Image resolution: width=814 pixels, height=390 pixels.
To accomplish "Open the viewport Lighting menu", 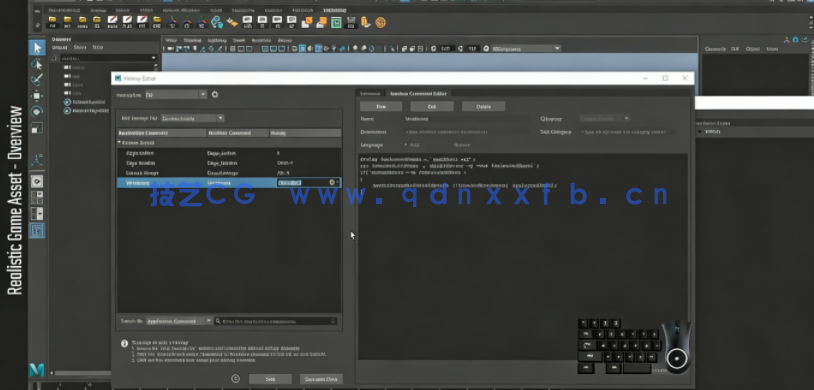I will pos(216,40).
